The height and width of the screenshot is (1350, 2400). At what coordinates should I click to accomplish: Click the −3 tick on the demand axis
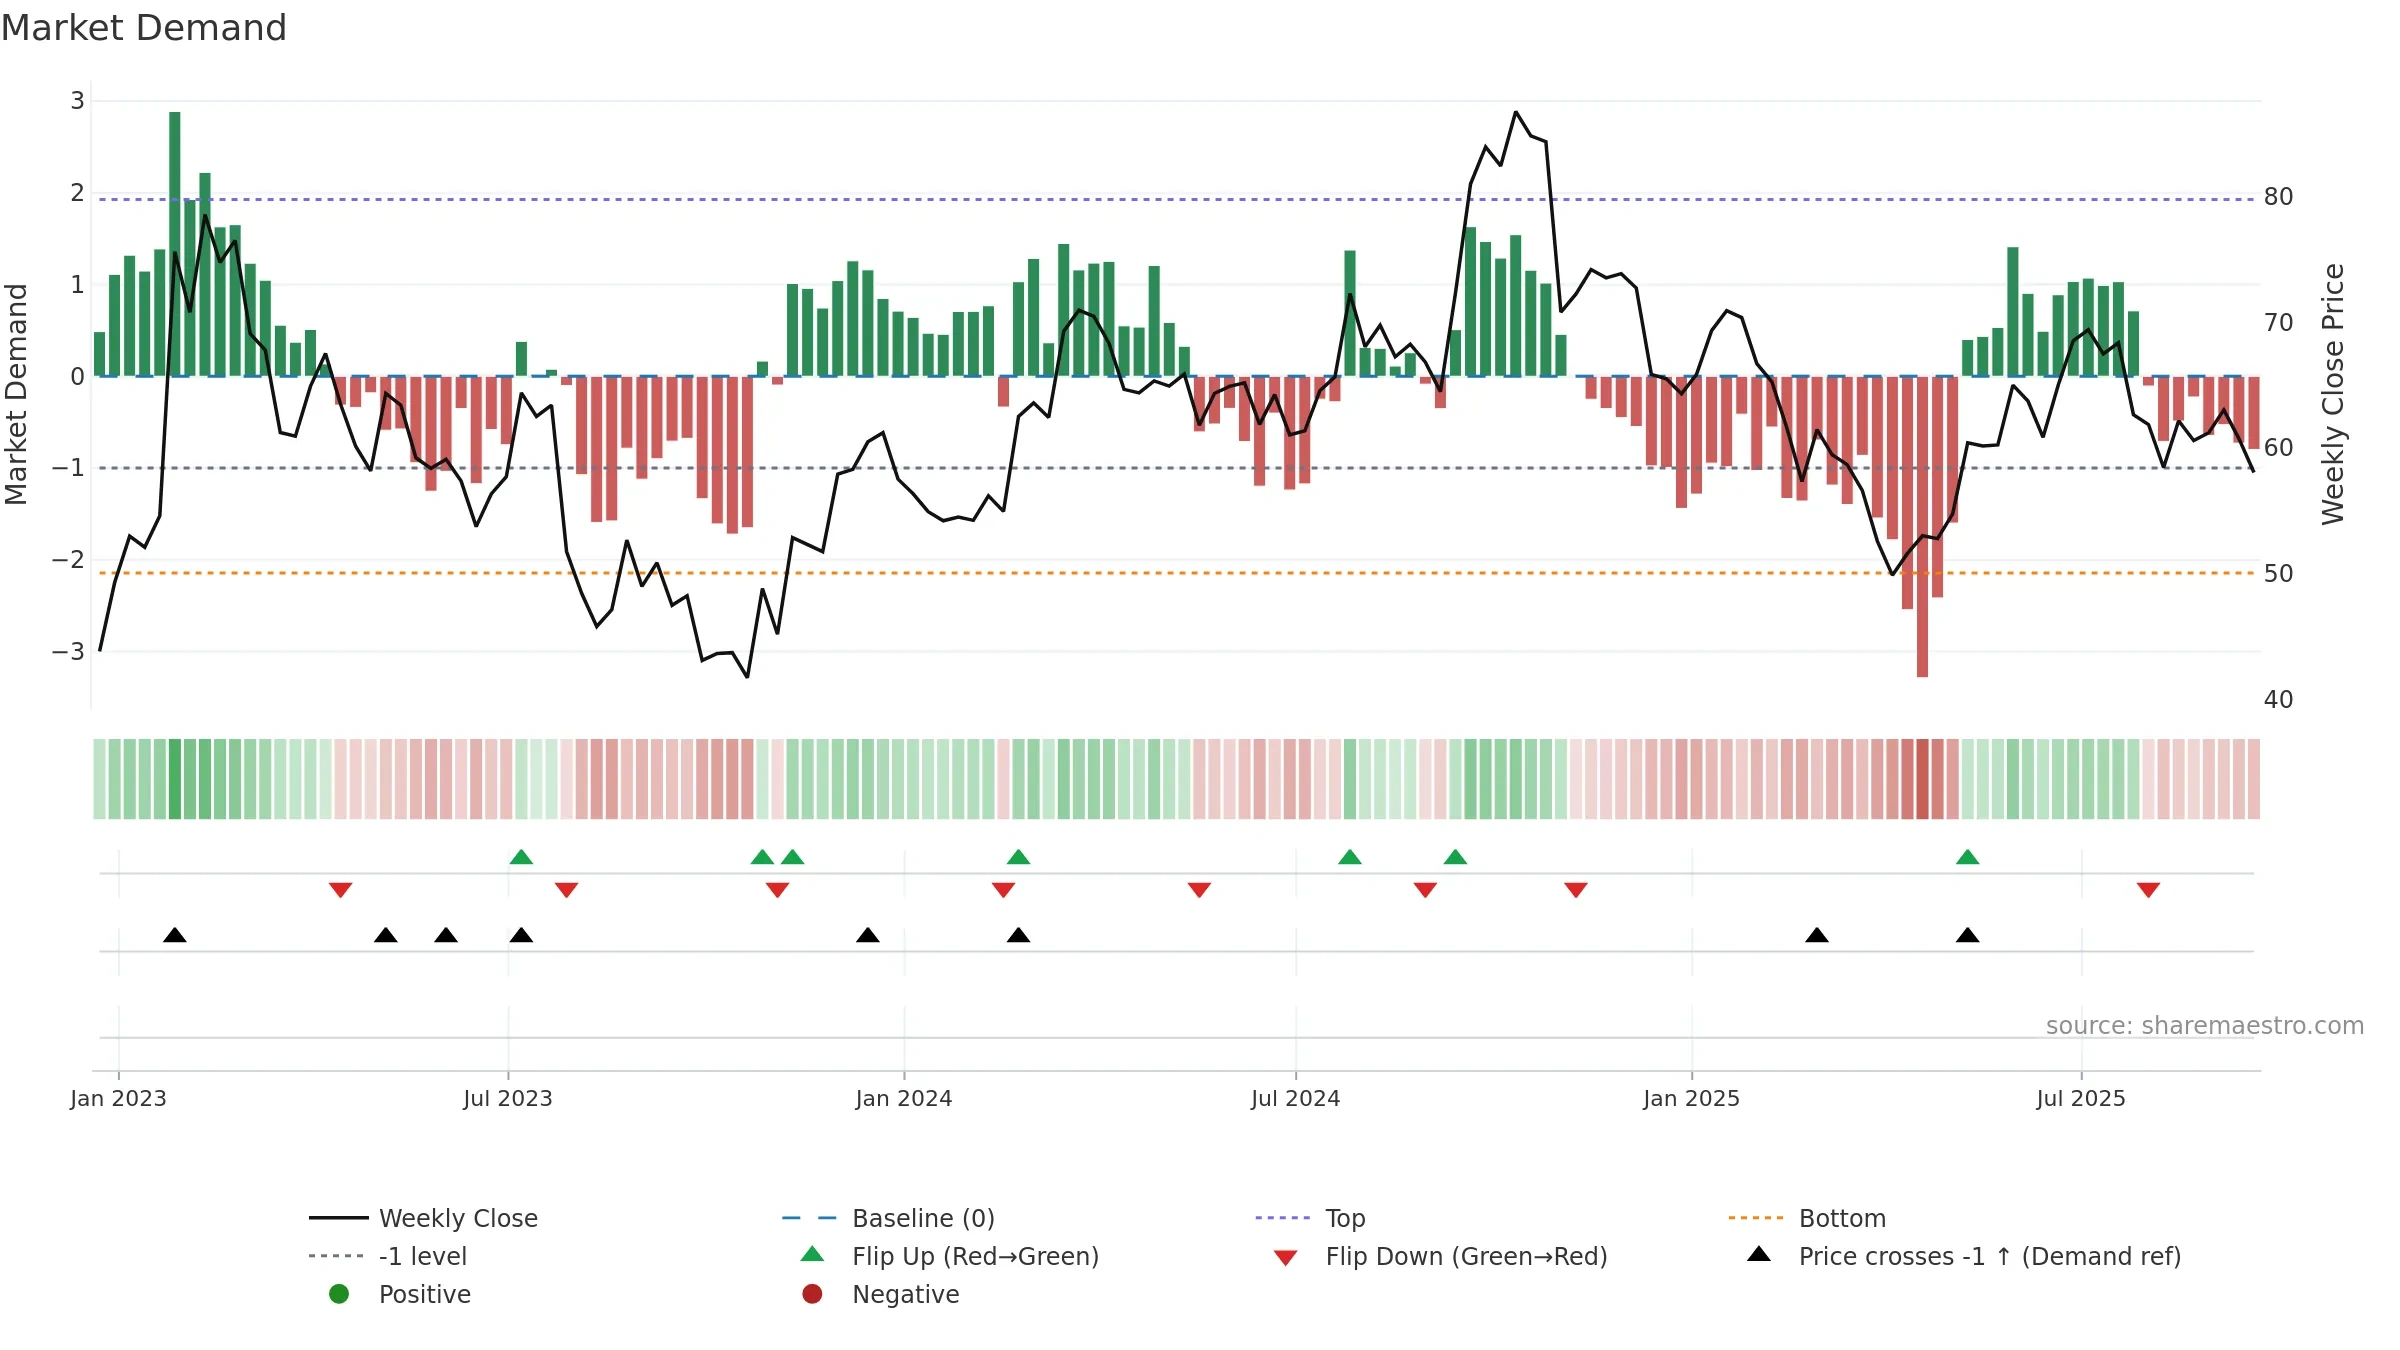coord(68,652)
